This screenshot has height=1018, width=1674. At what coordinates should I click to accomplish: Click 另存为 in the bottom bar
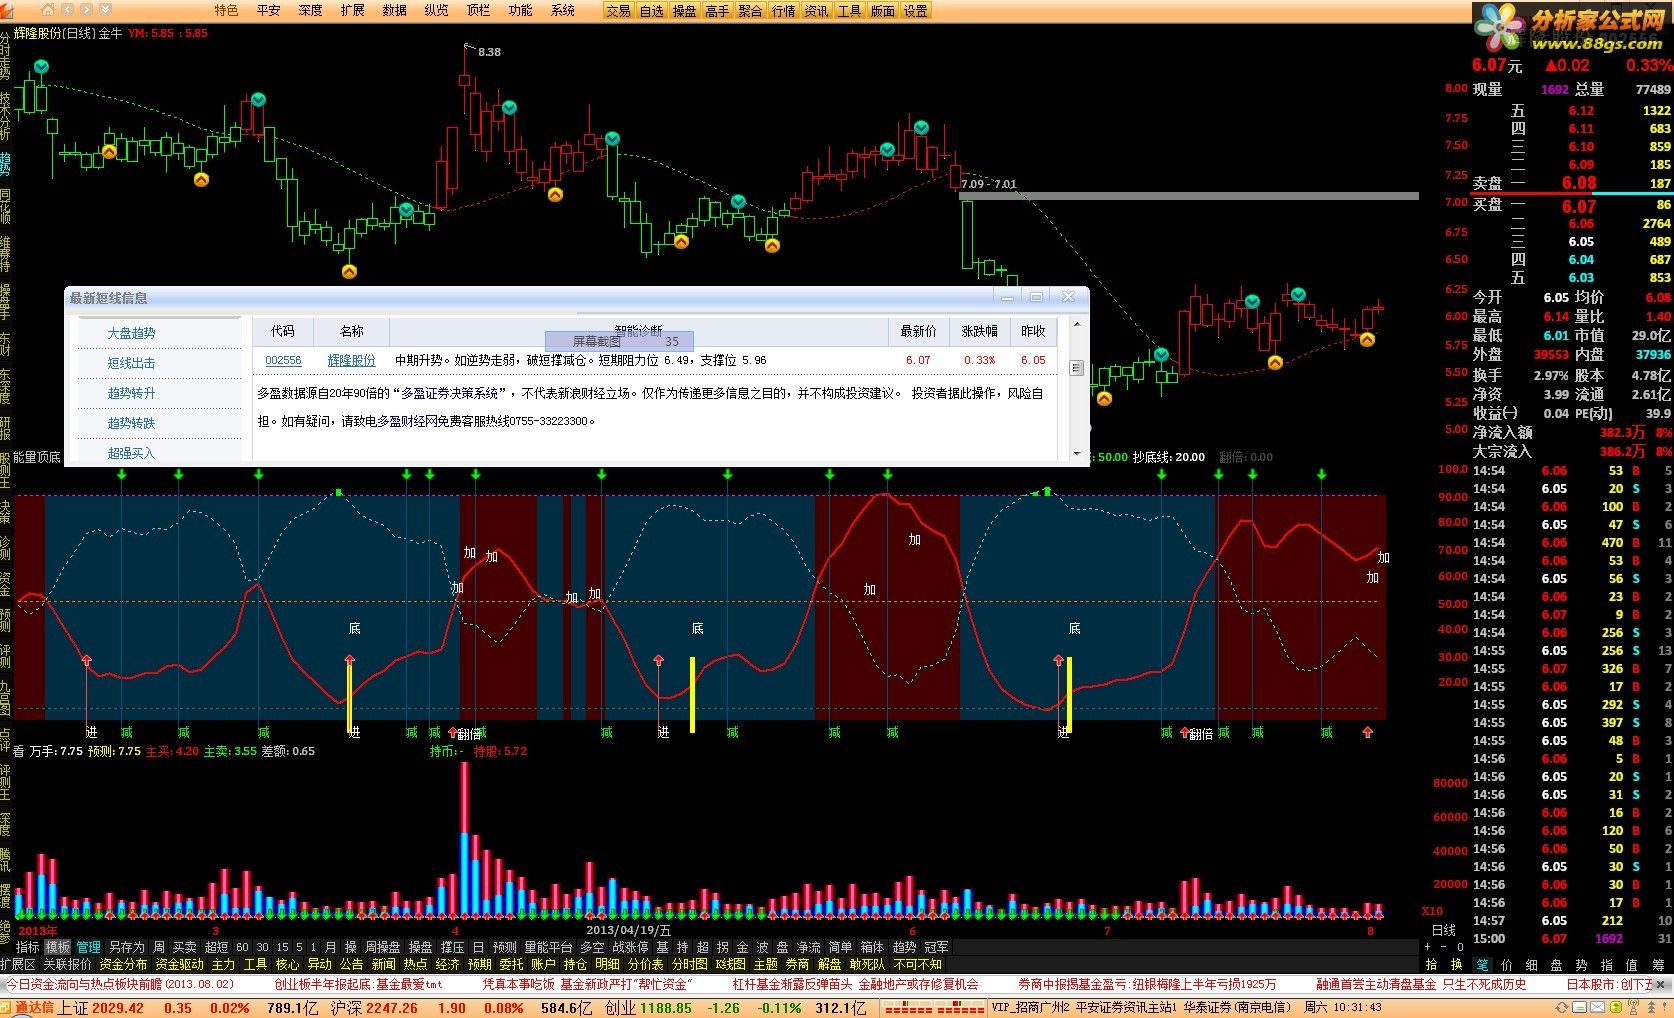[x=127, y=947]
